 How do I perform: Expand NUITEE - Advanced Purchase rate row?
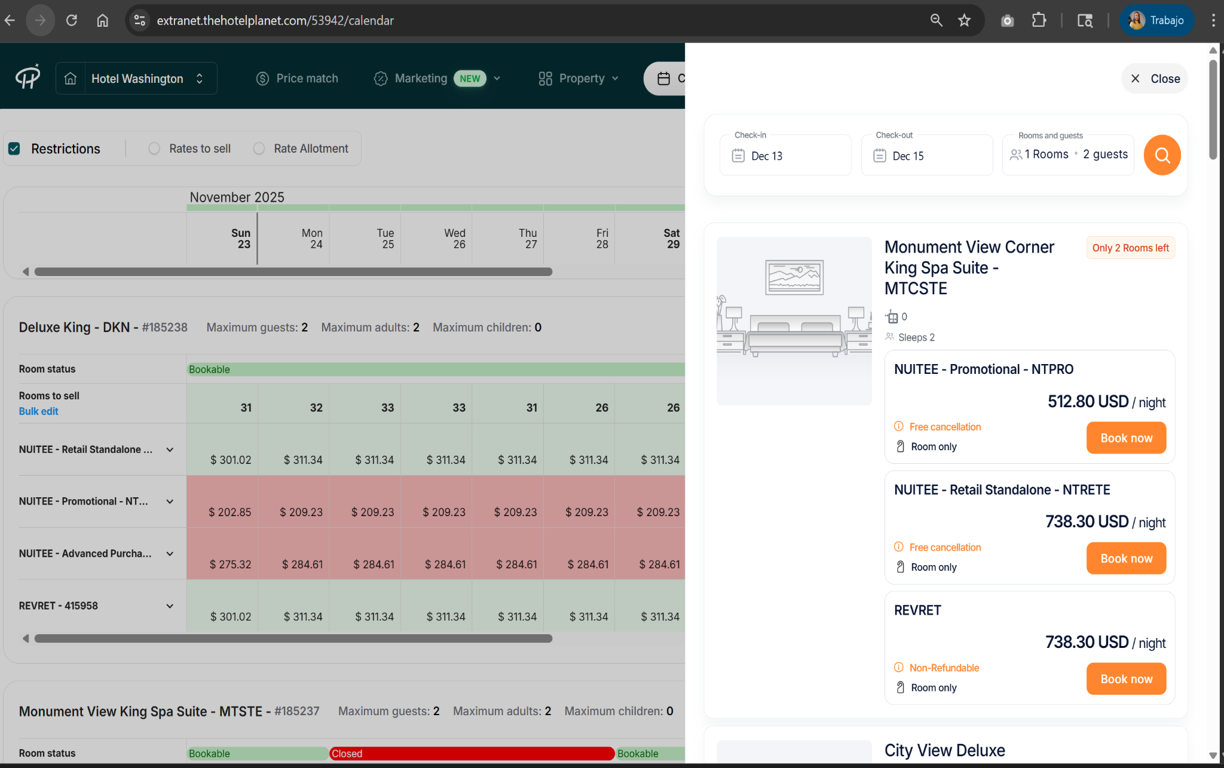tap(170, 554)
